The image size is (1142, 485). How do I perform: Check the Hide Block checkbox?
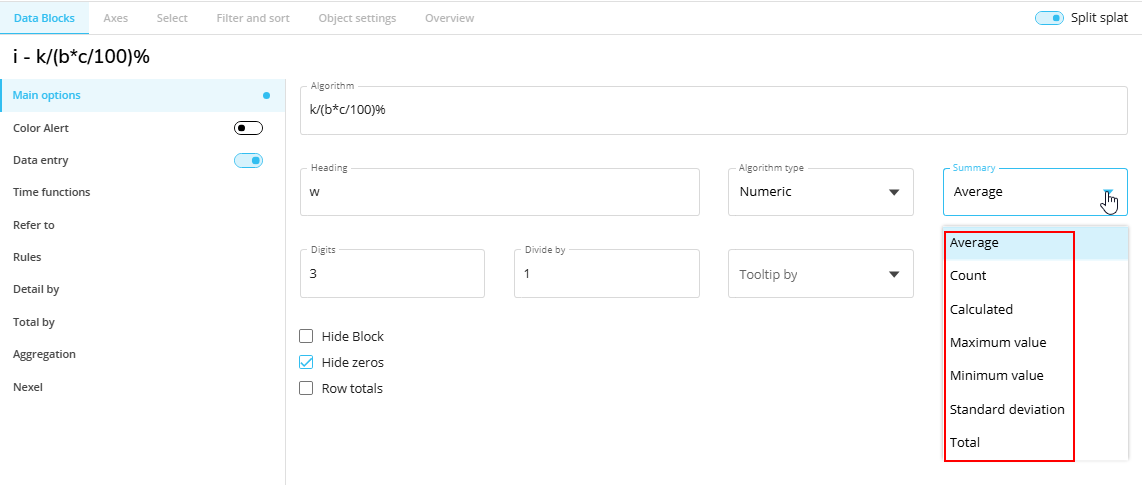point(307,337)
